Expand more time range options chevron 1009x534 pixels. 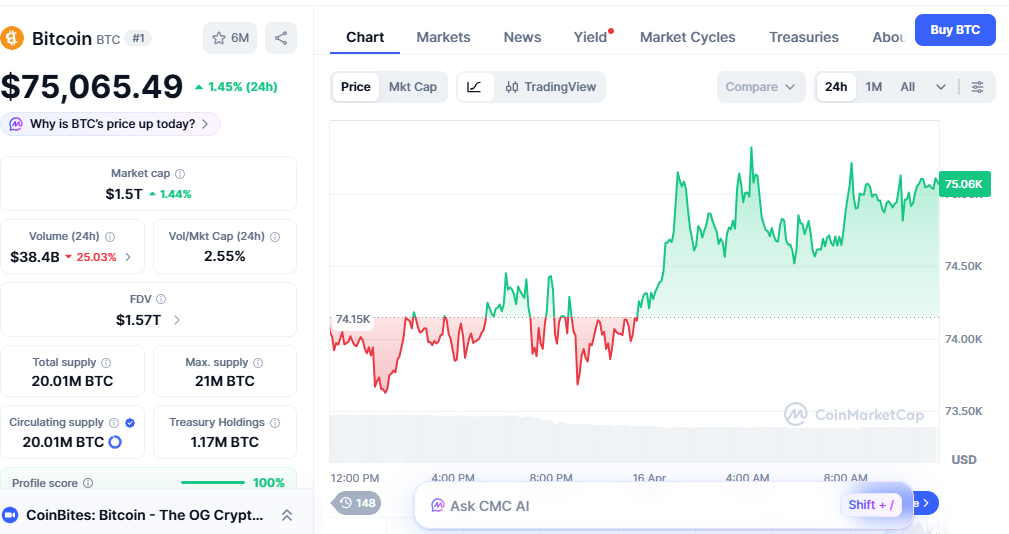coord(940,87)
